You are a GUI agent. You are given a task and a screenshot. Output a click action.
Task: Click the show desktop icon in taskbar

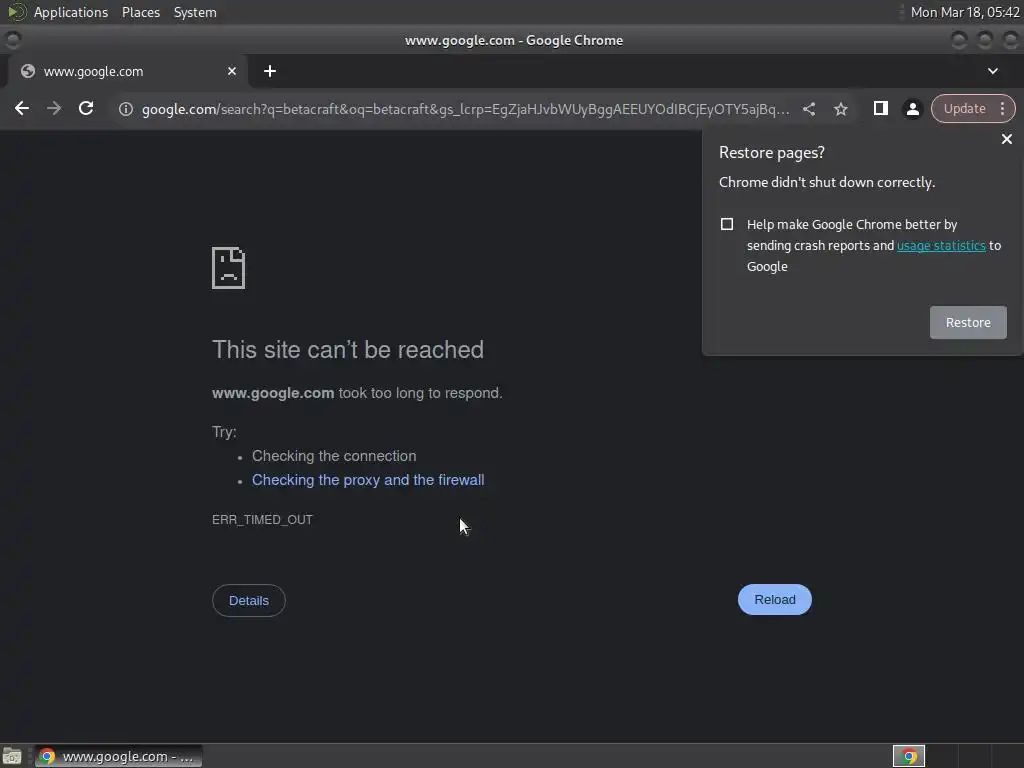[12, 756]
